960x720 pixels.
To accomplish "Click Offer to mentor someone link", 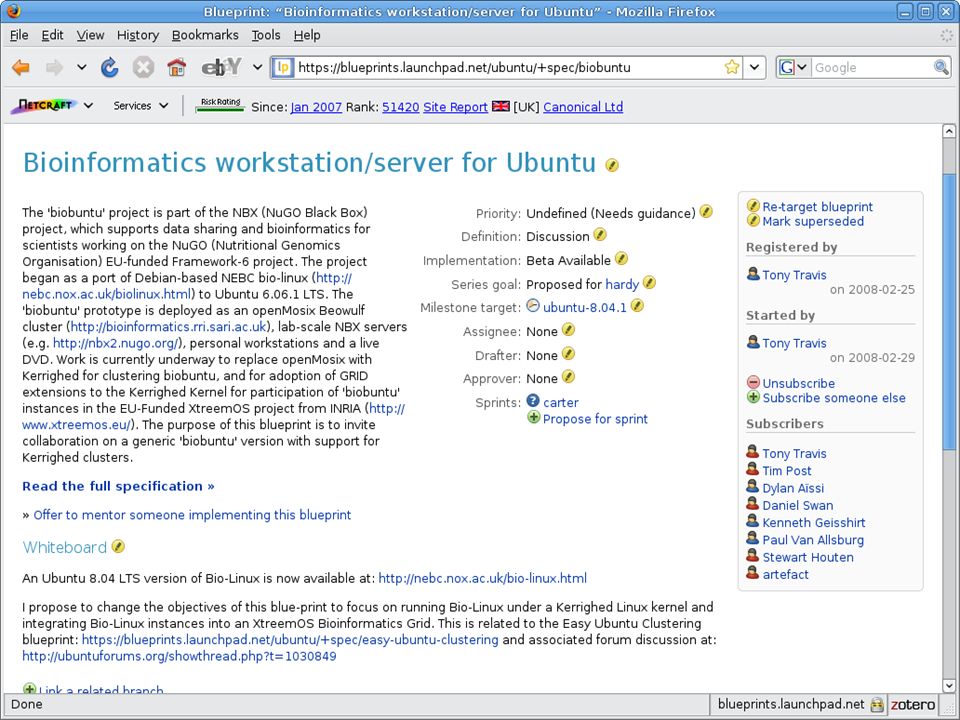I will click(192, 515).
